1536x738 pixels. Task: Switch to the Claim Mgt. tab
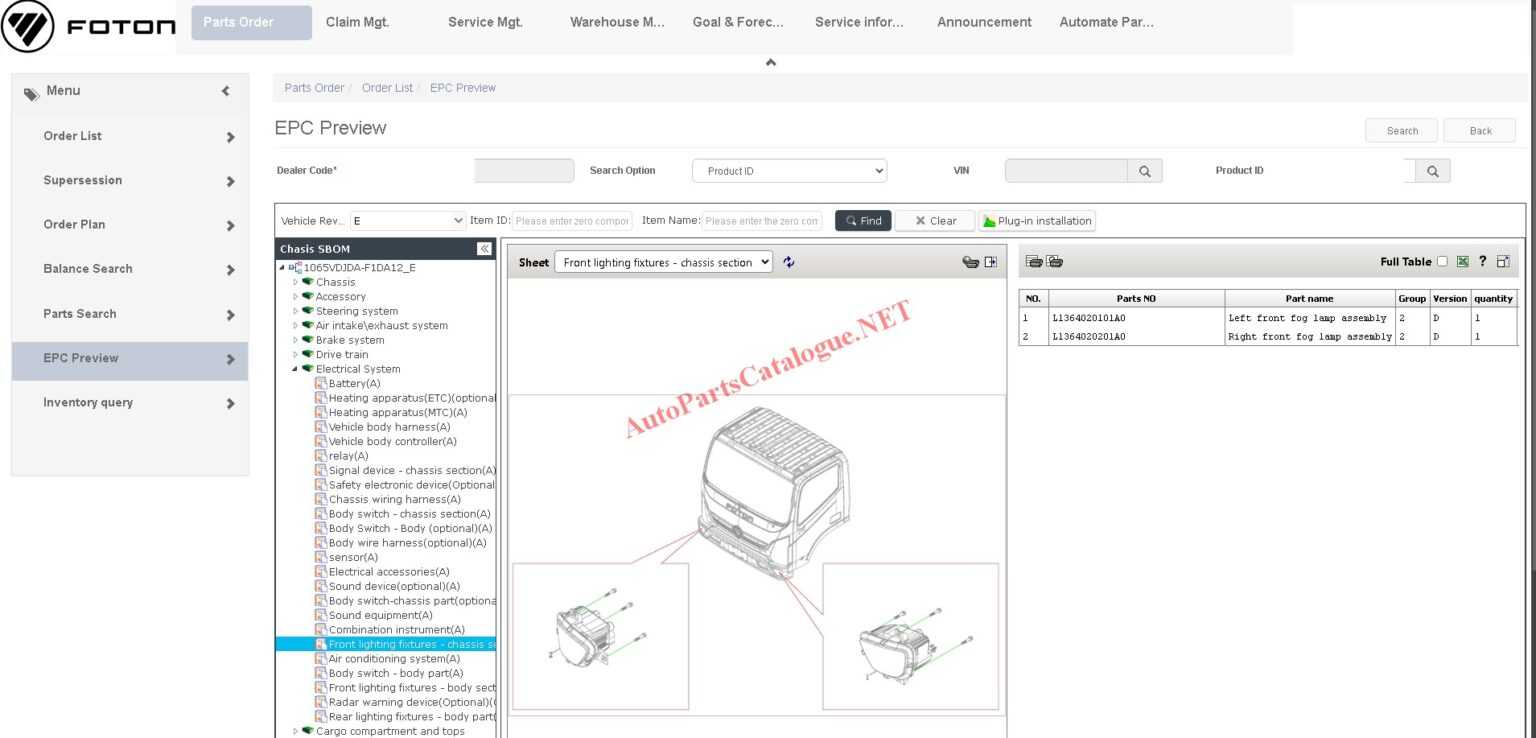[x=357, y=21]
